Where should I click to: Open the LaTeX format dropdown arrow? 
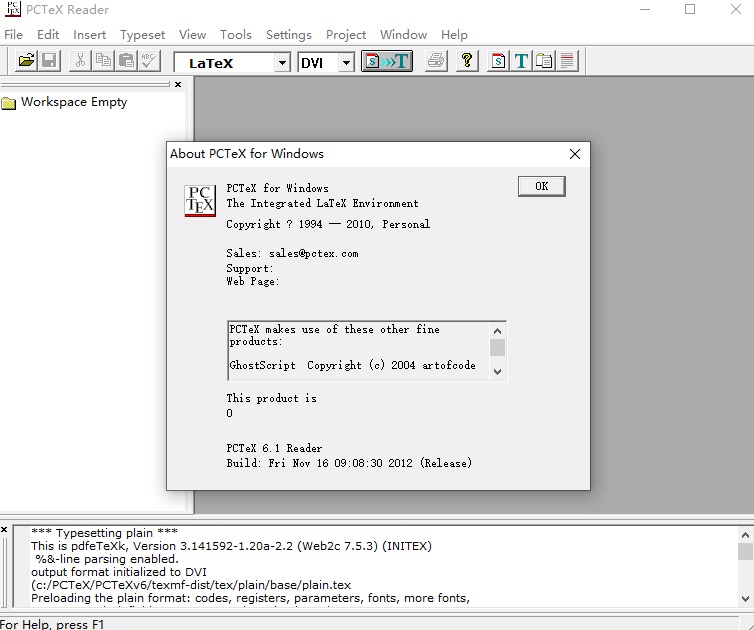pyautogui.click(x=282, y=63)
